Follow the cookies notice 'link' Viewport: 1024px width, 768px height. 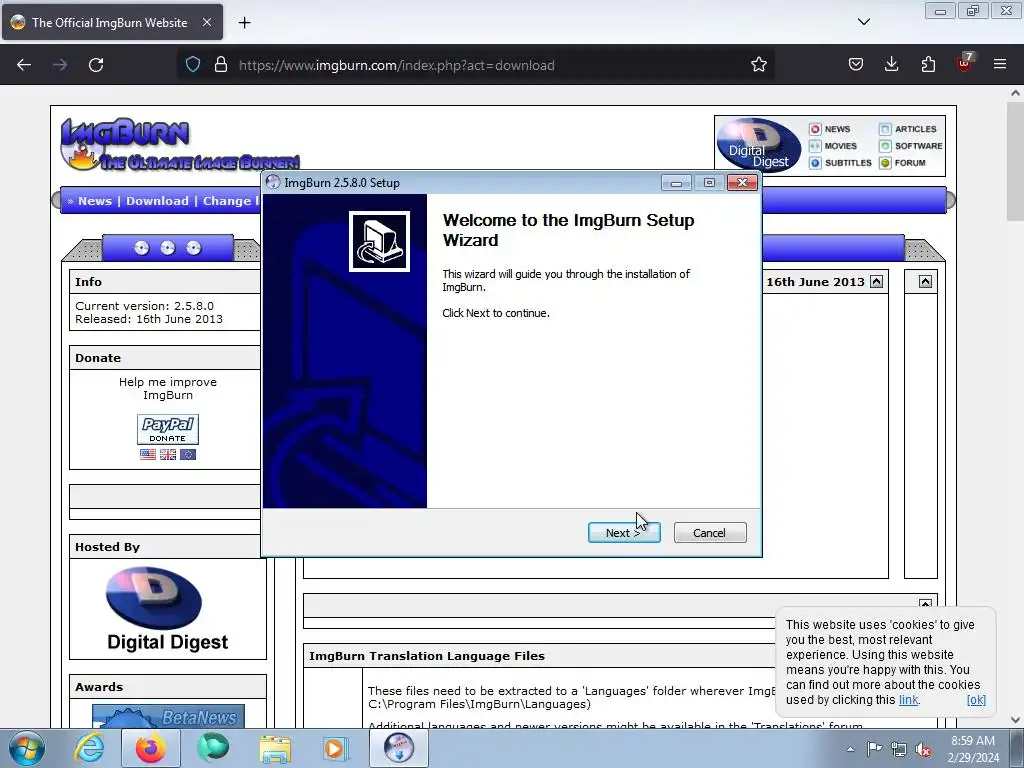point(908,700)
